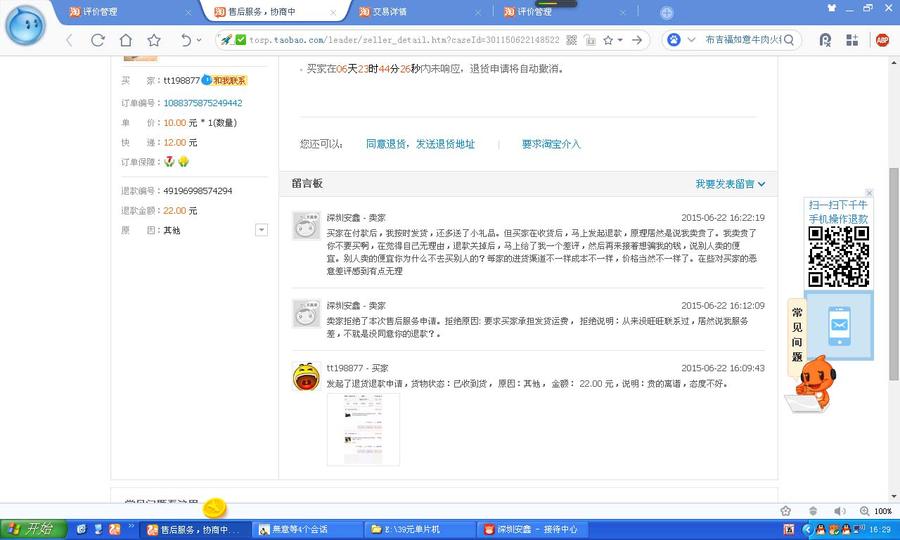This screenshot has width=900, height=540.
Task: Open 深圳安鑫 - 接待中心 taskbar item
Action: tap(532, 529)
